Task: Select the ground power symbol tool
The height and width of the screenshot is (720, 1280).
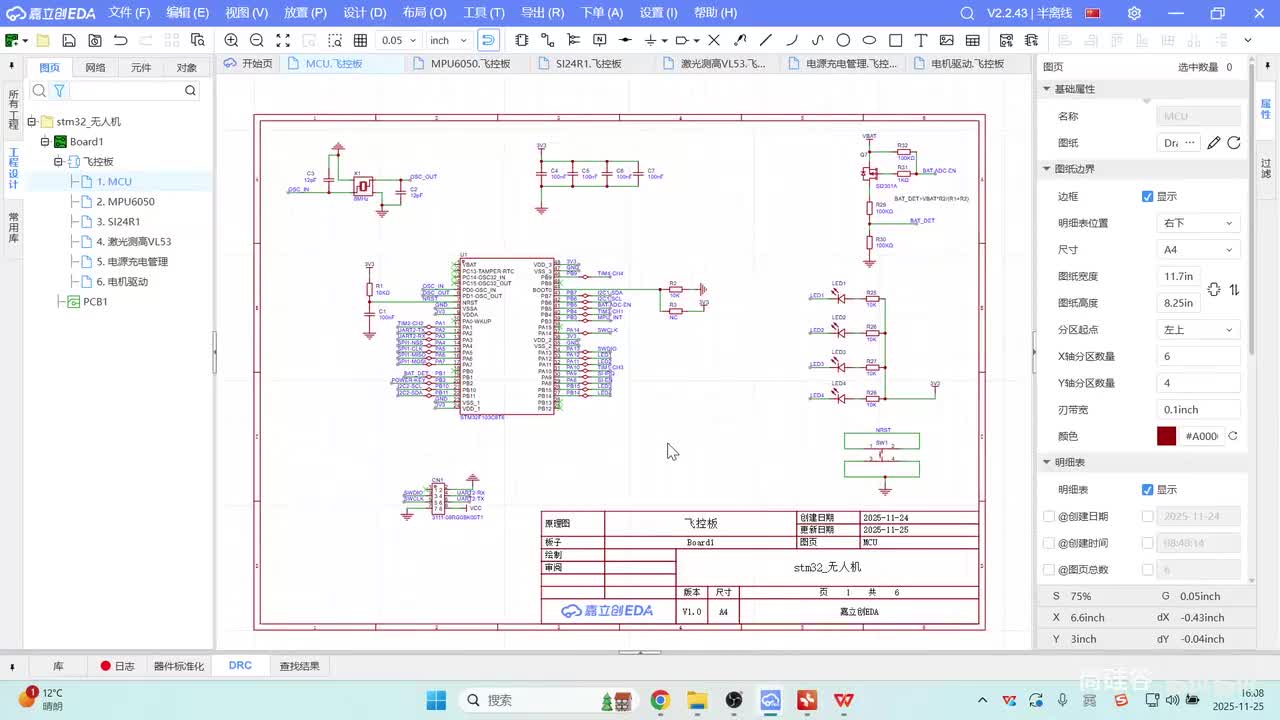Action: pyautogui.click(x=651, y=41)
